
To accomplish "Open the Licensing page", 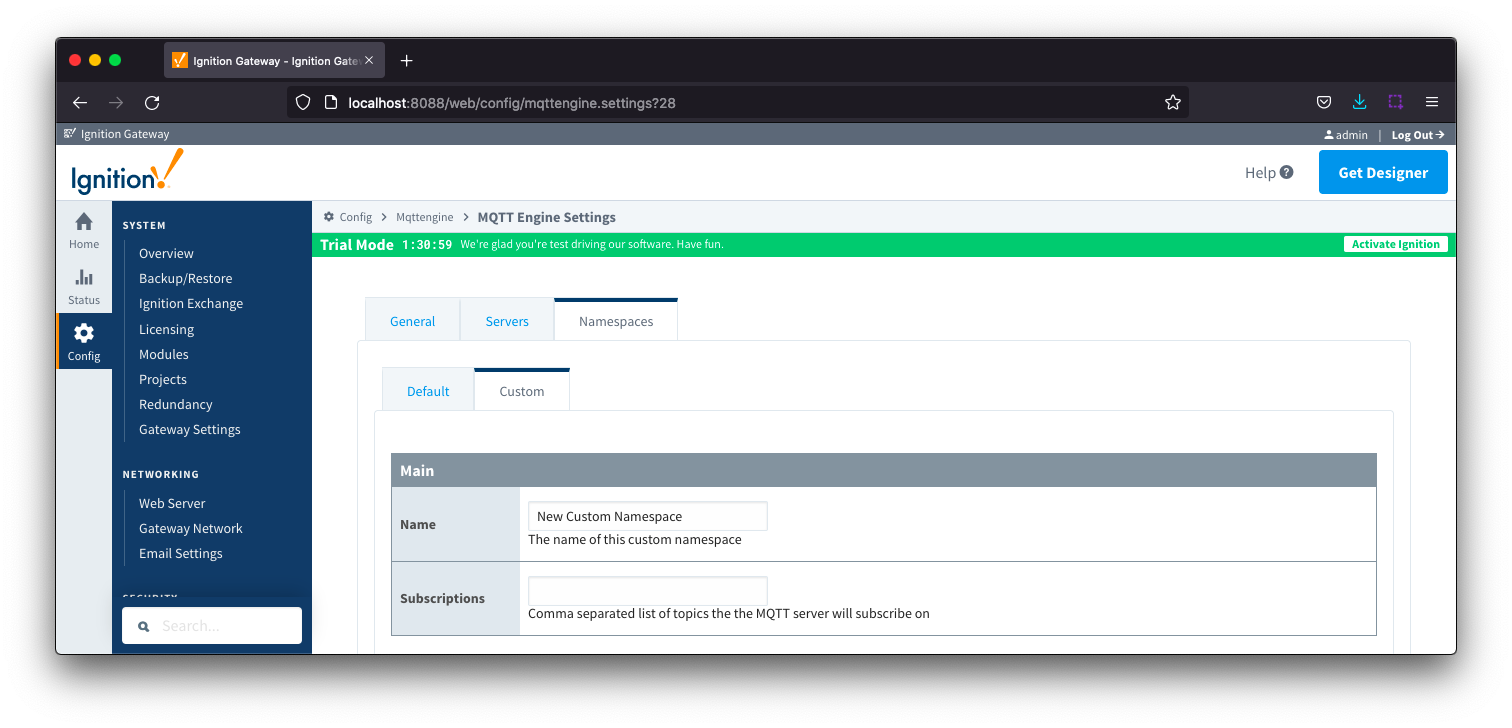I will (166, 329).
